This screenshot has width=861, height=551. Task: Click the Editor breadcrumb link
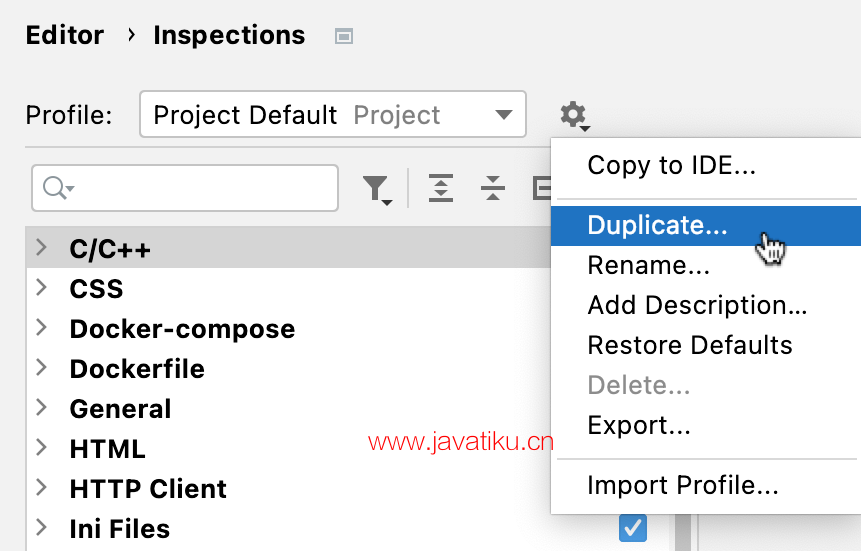pos(65,36)
